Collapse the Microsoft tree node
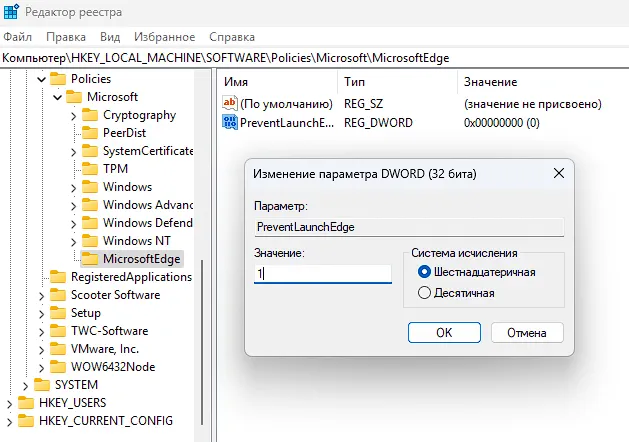Screen dimensions: 629x442 57,97
